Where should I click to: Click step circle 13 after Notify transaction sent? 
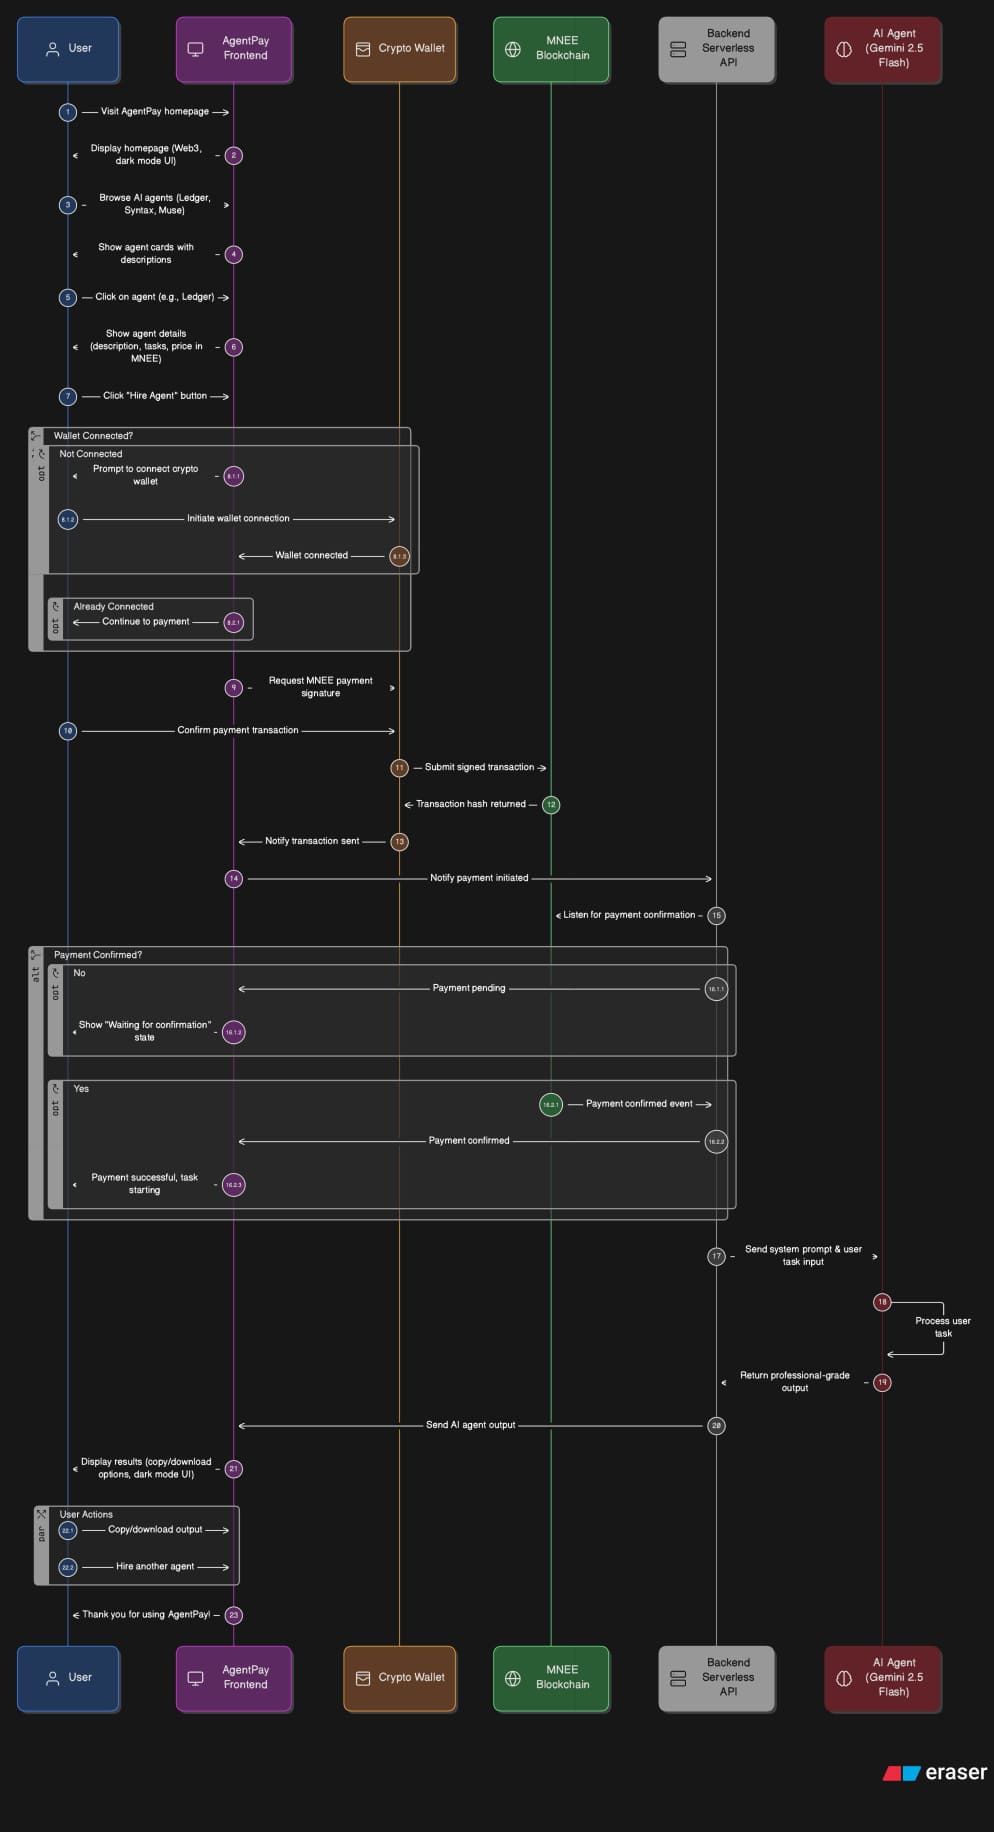coord(399,842)
